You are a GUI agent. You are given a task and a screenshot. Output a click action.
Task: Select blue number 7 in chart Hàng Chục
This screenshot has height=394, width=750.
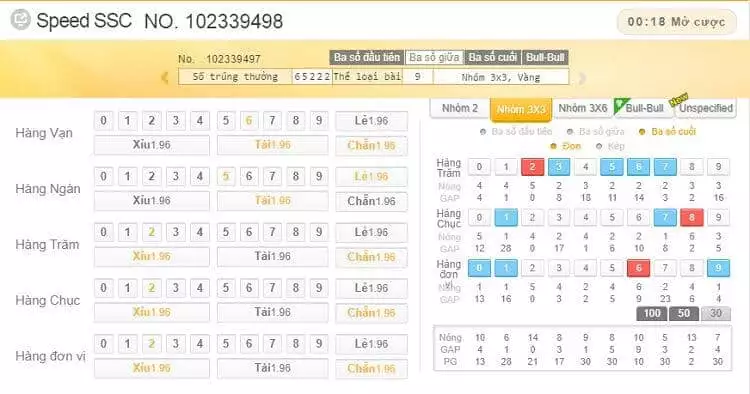tap(665, 218)
